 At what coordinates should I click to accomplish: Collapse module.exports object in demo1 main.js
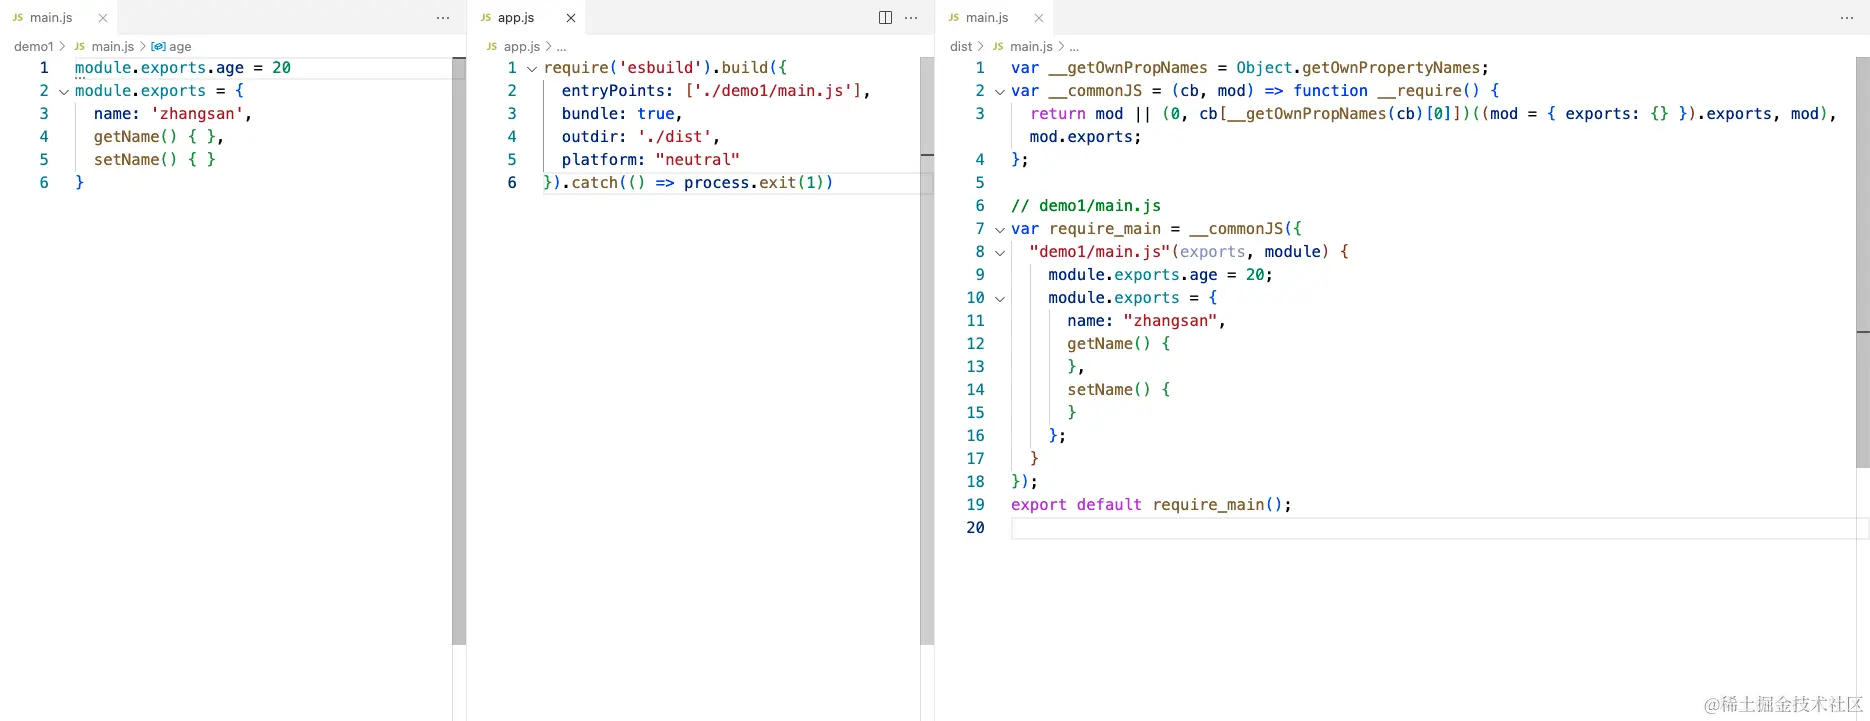[64, 91]
